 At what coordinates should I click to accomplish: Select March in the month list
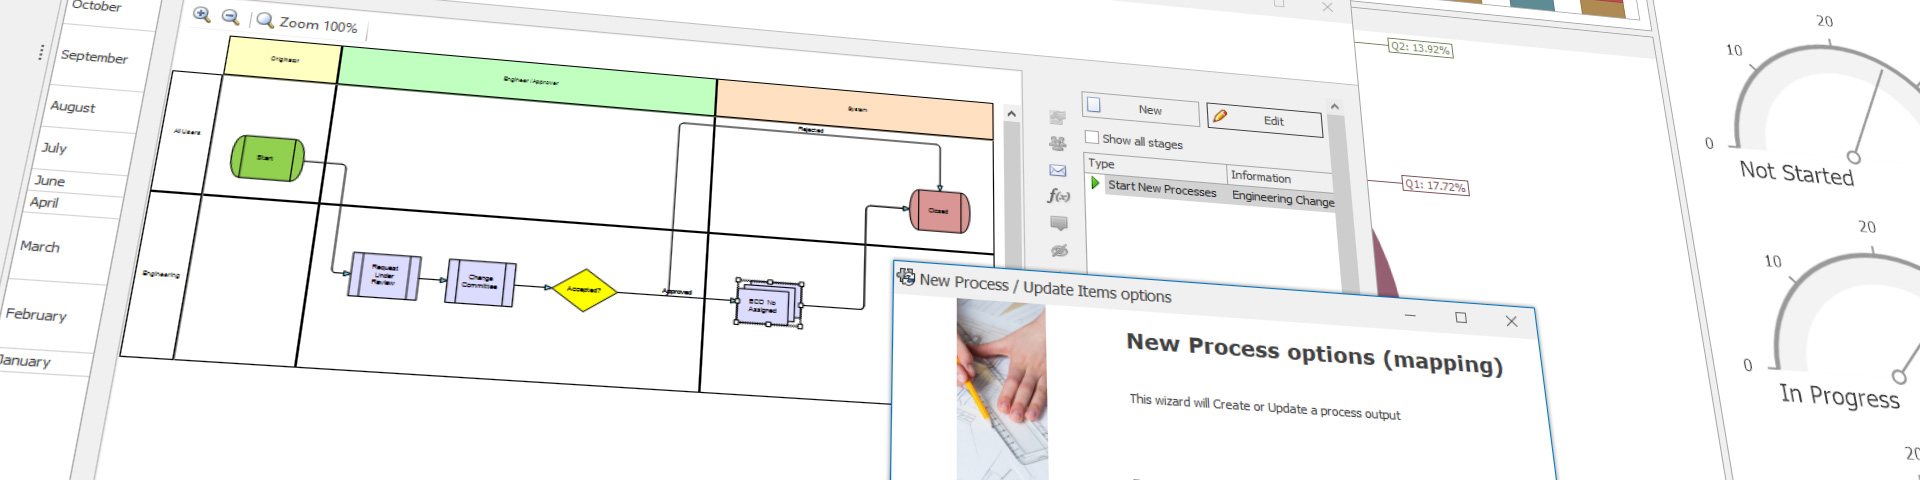click(40, 246)
